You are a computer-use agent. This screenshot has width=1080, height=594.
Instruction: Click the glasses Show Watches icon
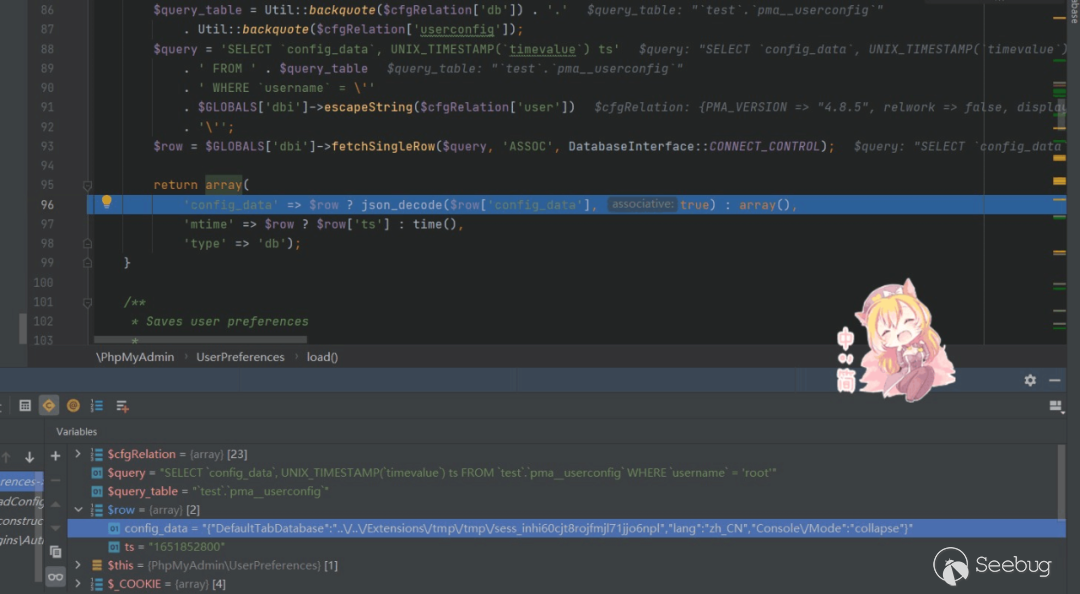click(x=55, y=577)
